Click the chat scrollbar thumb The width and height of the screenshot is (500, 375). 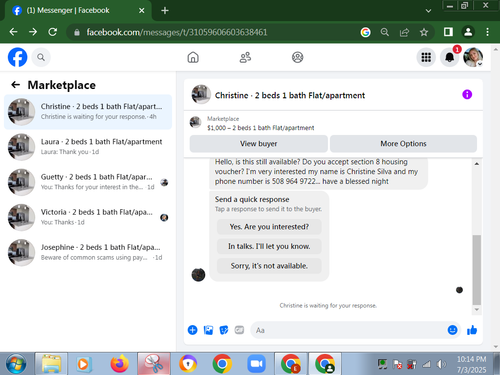click(477, 270)
